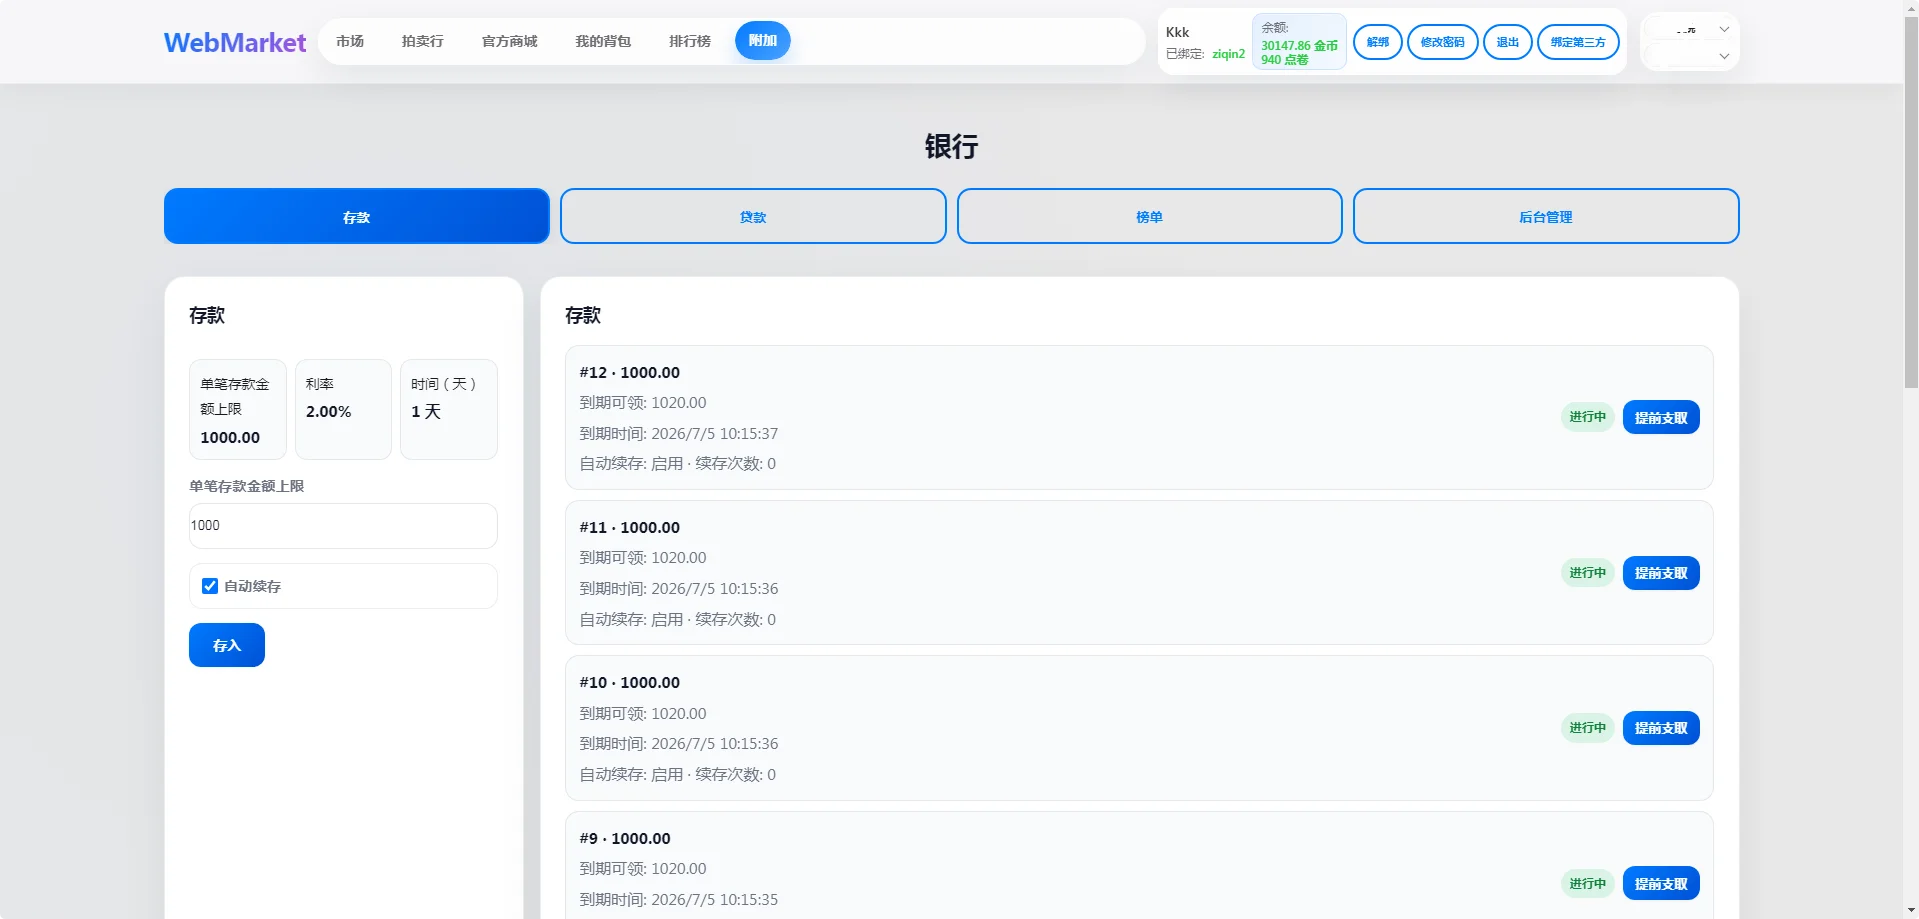1919x919 pixels.
Task: Click the highlighted 附加 nav pill
Action: point(763,41)
